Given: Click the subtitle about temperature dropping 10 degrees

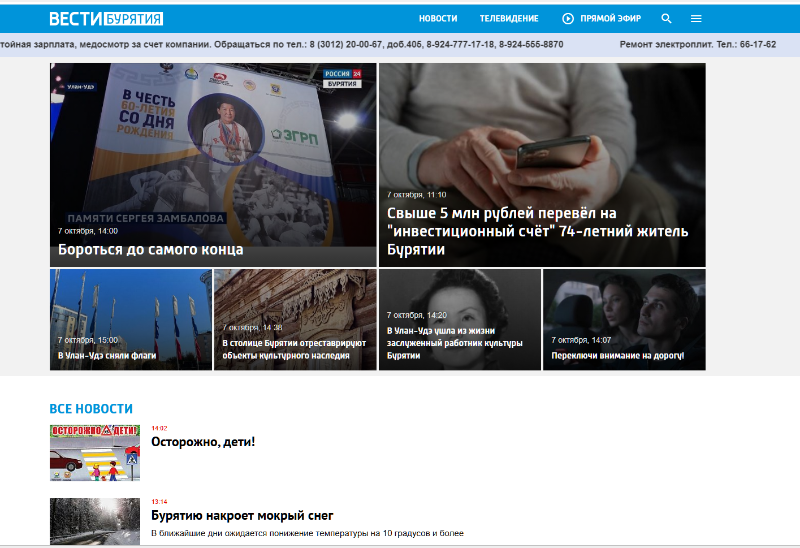Looking at the screenshot, I should (x=307, y=533).
